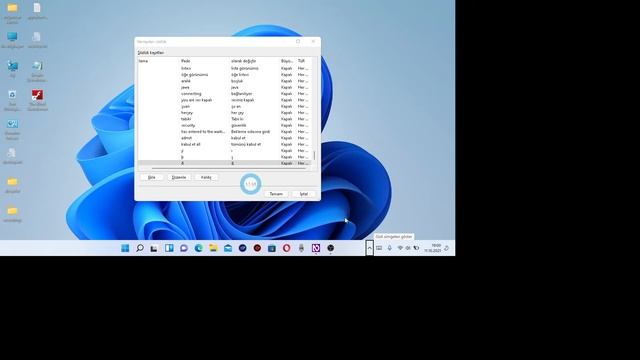This screenshot has width=640, height=360.
Task: Launch the Chat icon on taskbar
Action: 184,248
